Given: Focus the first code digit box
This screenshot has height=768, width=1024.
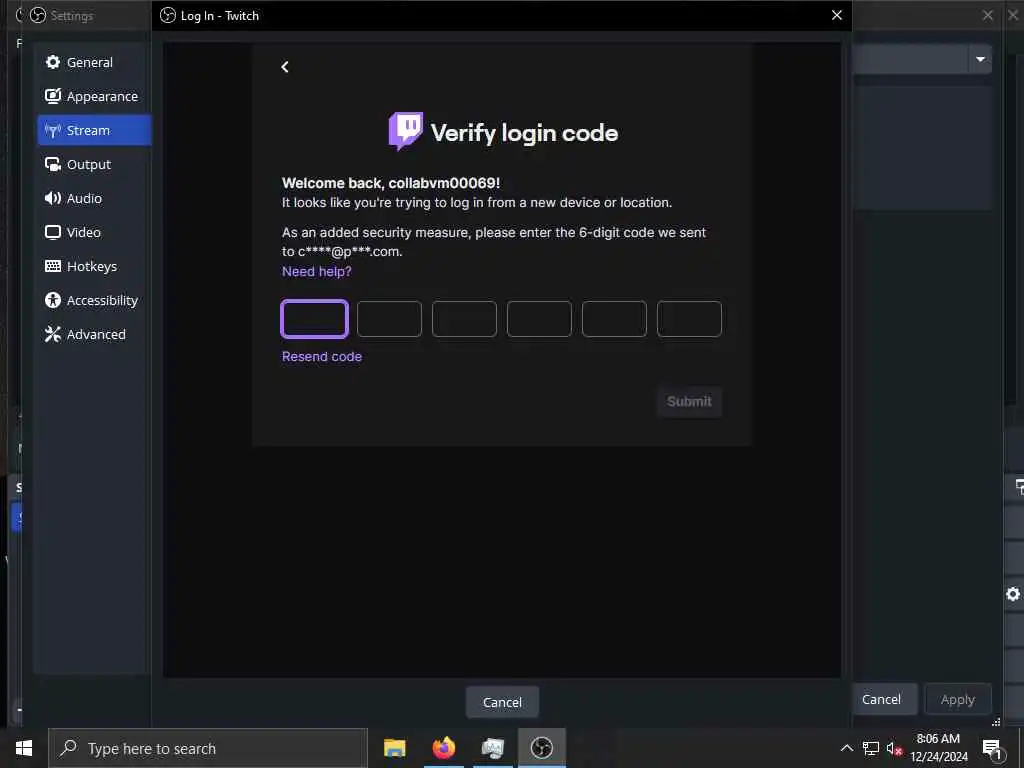Looking at the screenshot, I should coord(314,319).
